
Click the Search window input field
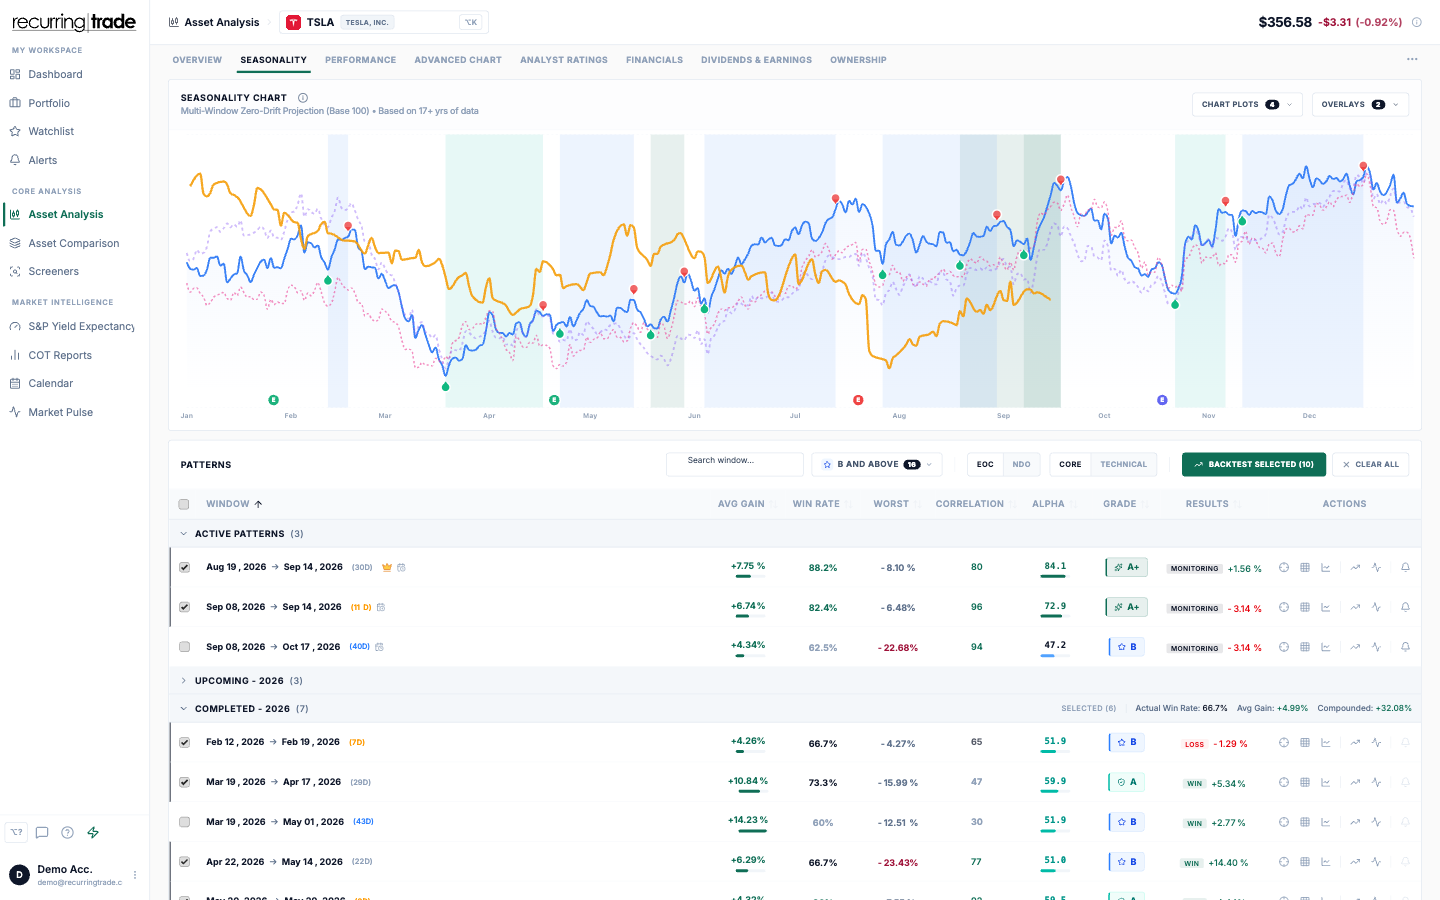pos(735,464)
